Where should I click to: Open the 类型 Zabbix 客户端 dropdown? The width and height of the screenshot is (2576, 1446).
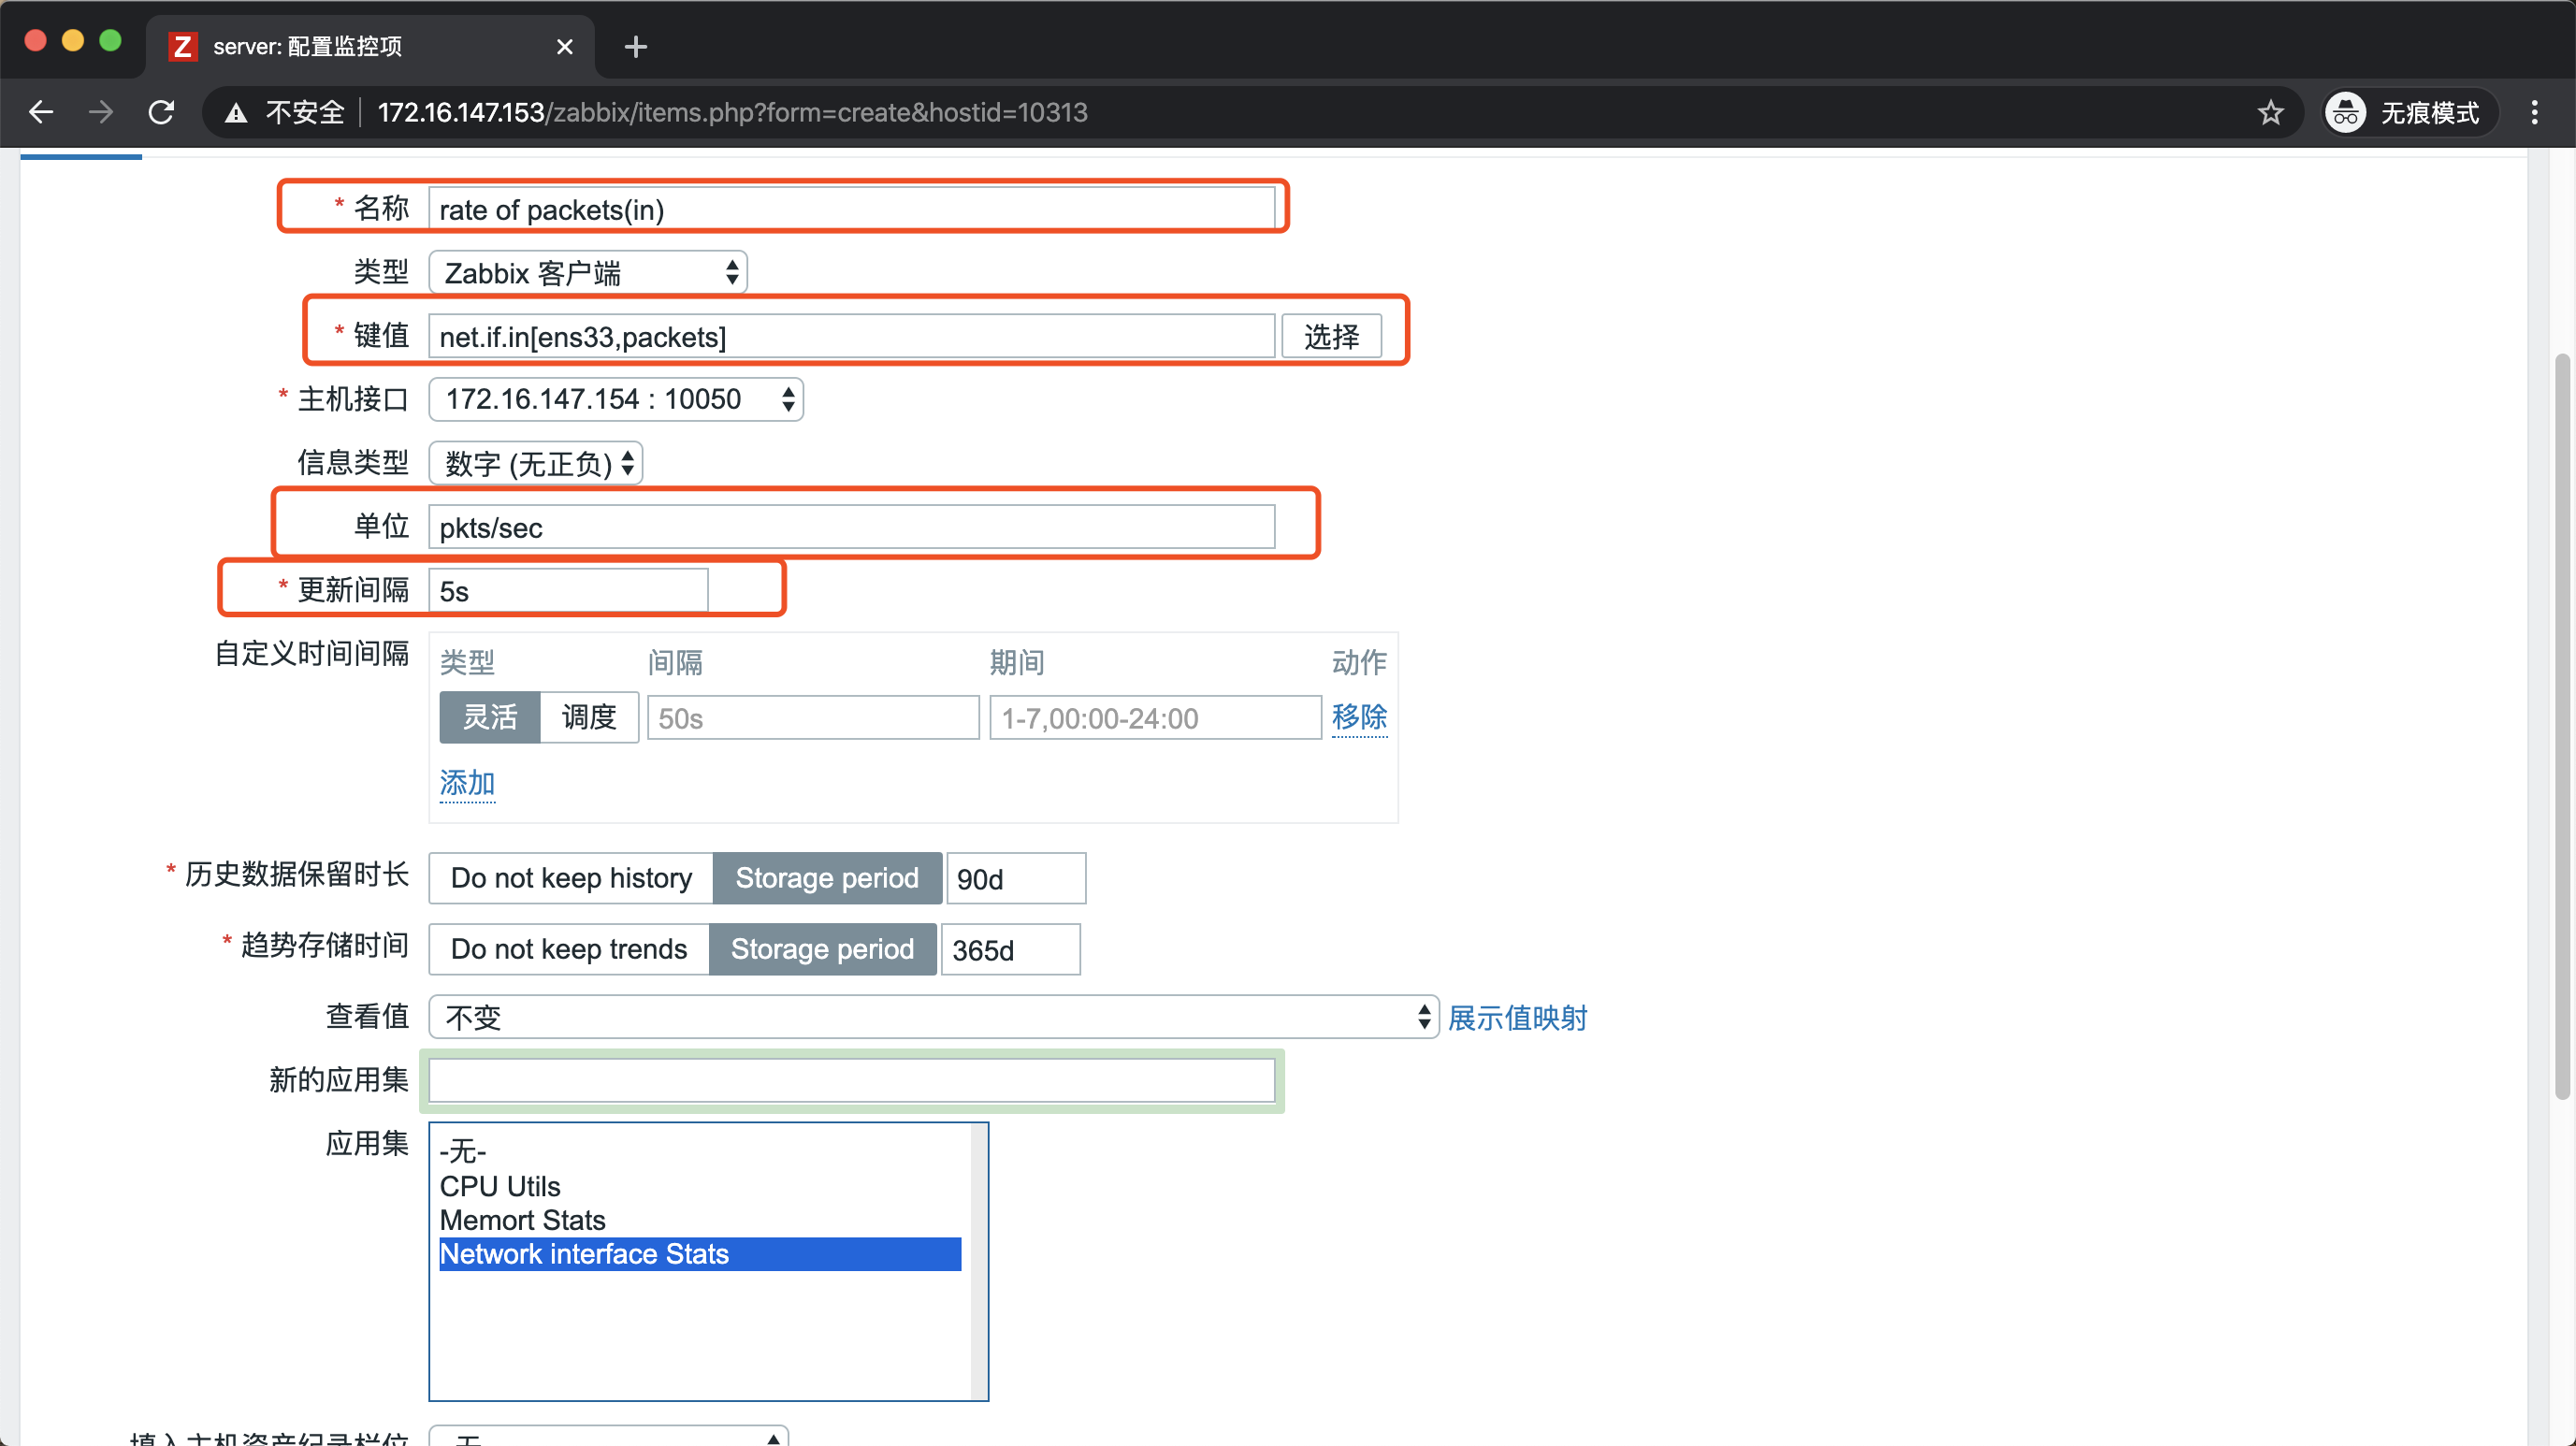(x=588, y=273)
